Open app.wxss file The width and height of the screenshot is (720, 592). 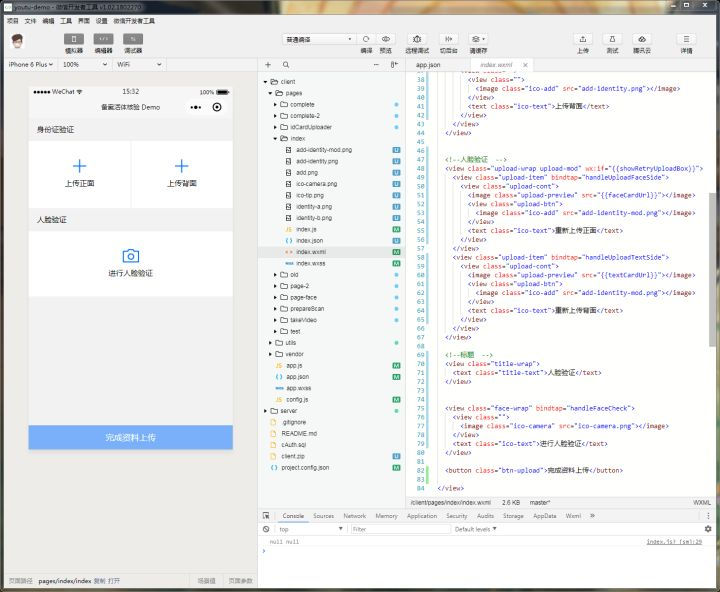coord(298,388)
